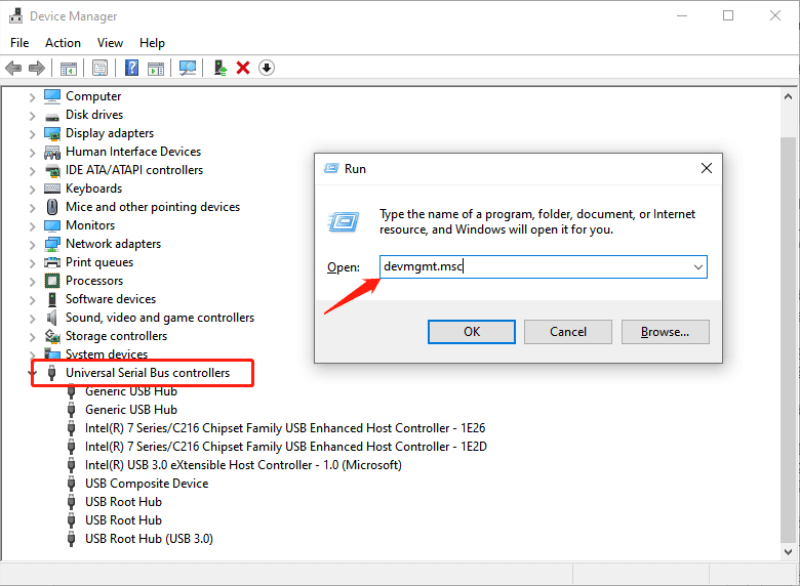Click the Forward arrow toolbar icon

pos(37,68)
